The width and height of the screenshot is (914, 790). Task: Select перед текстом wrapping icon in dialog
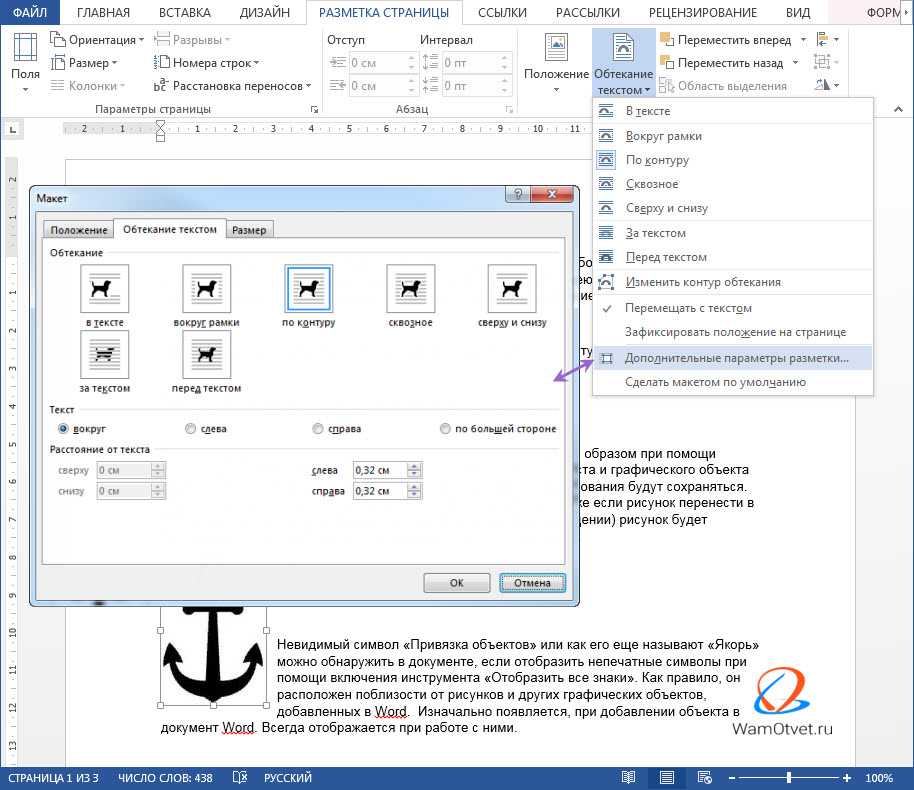coord(206,354)
